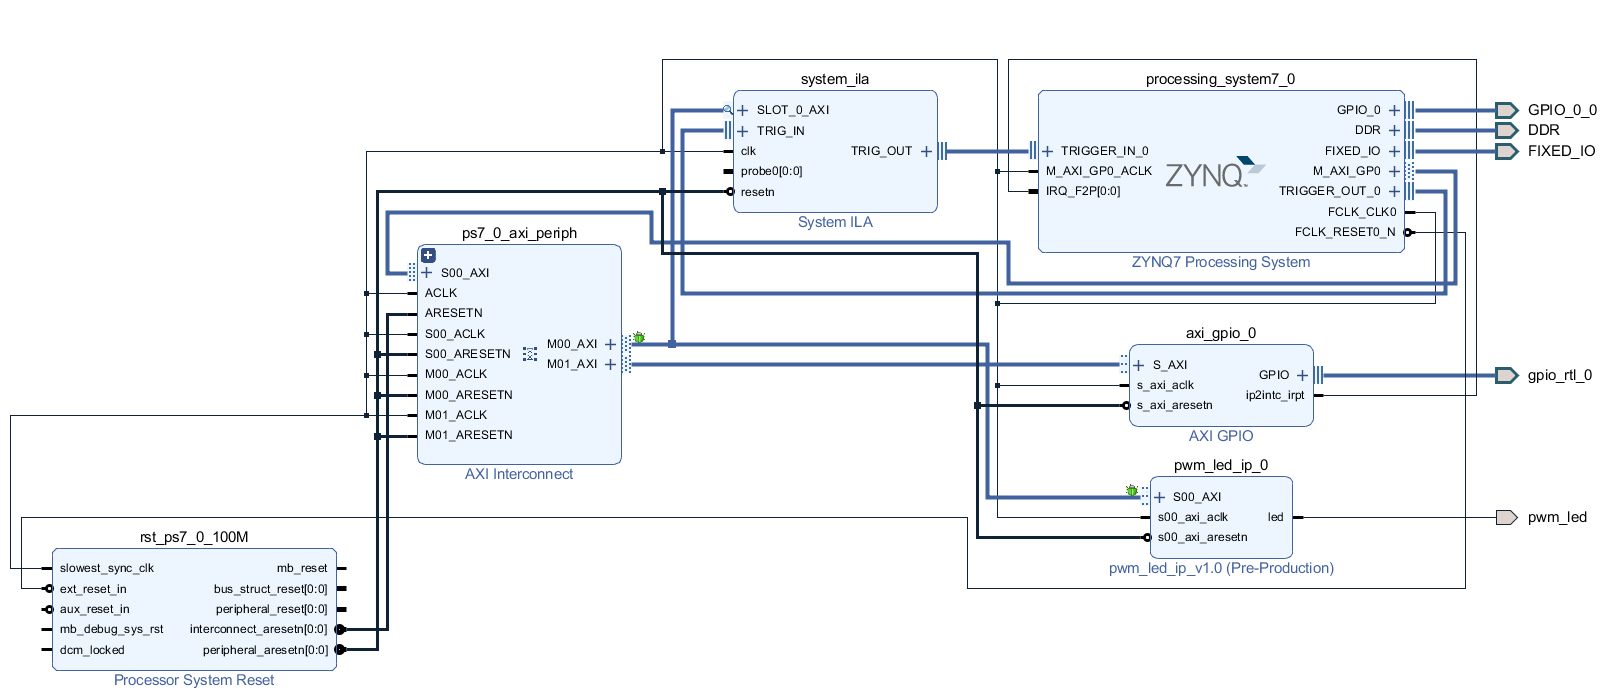Select the DDR external port symbol
This screenshot has height=695, width=1602.
pos(1507,130)
